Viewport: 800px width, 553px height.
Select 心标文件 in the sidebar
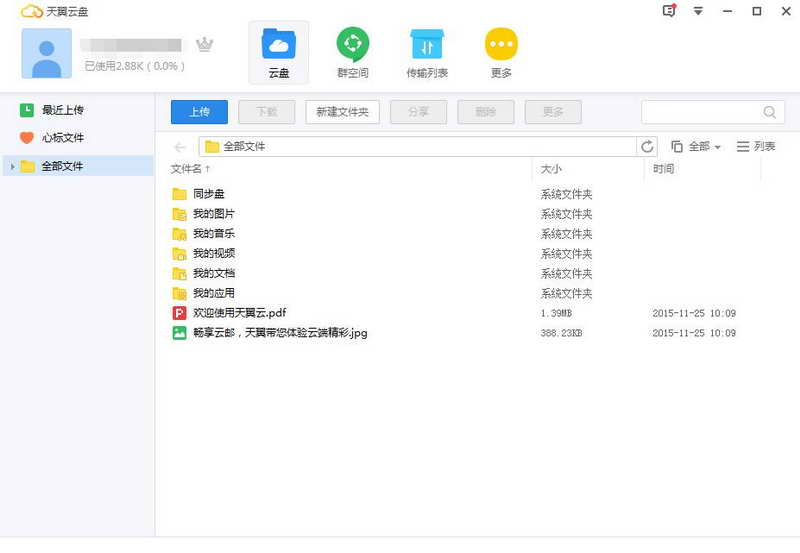coord(62,138)
